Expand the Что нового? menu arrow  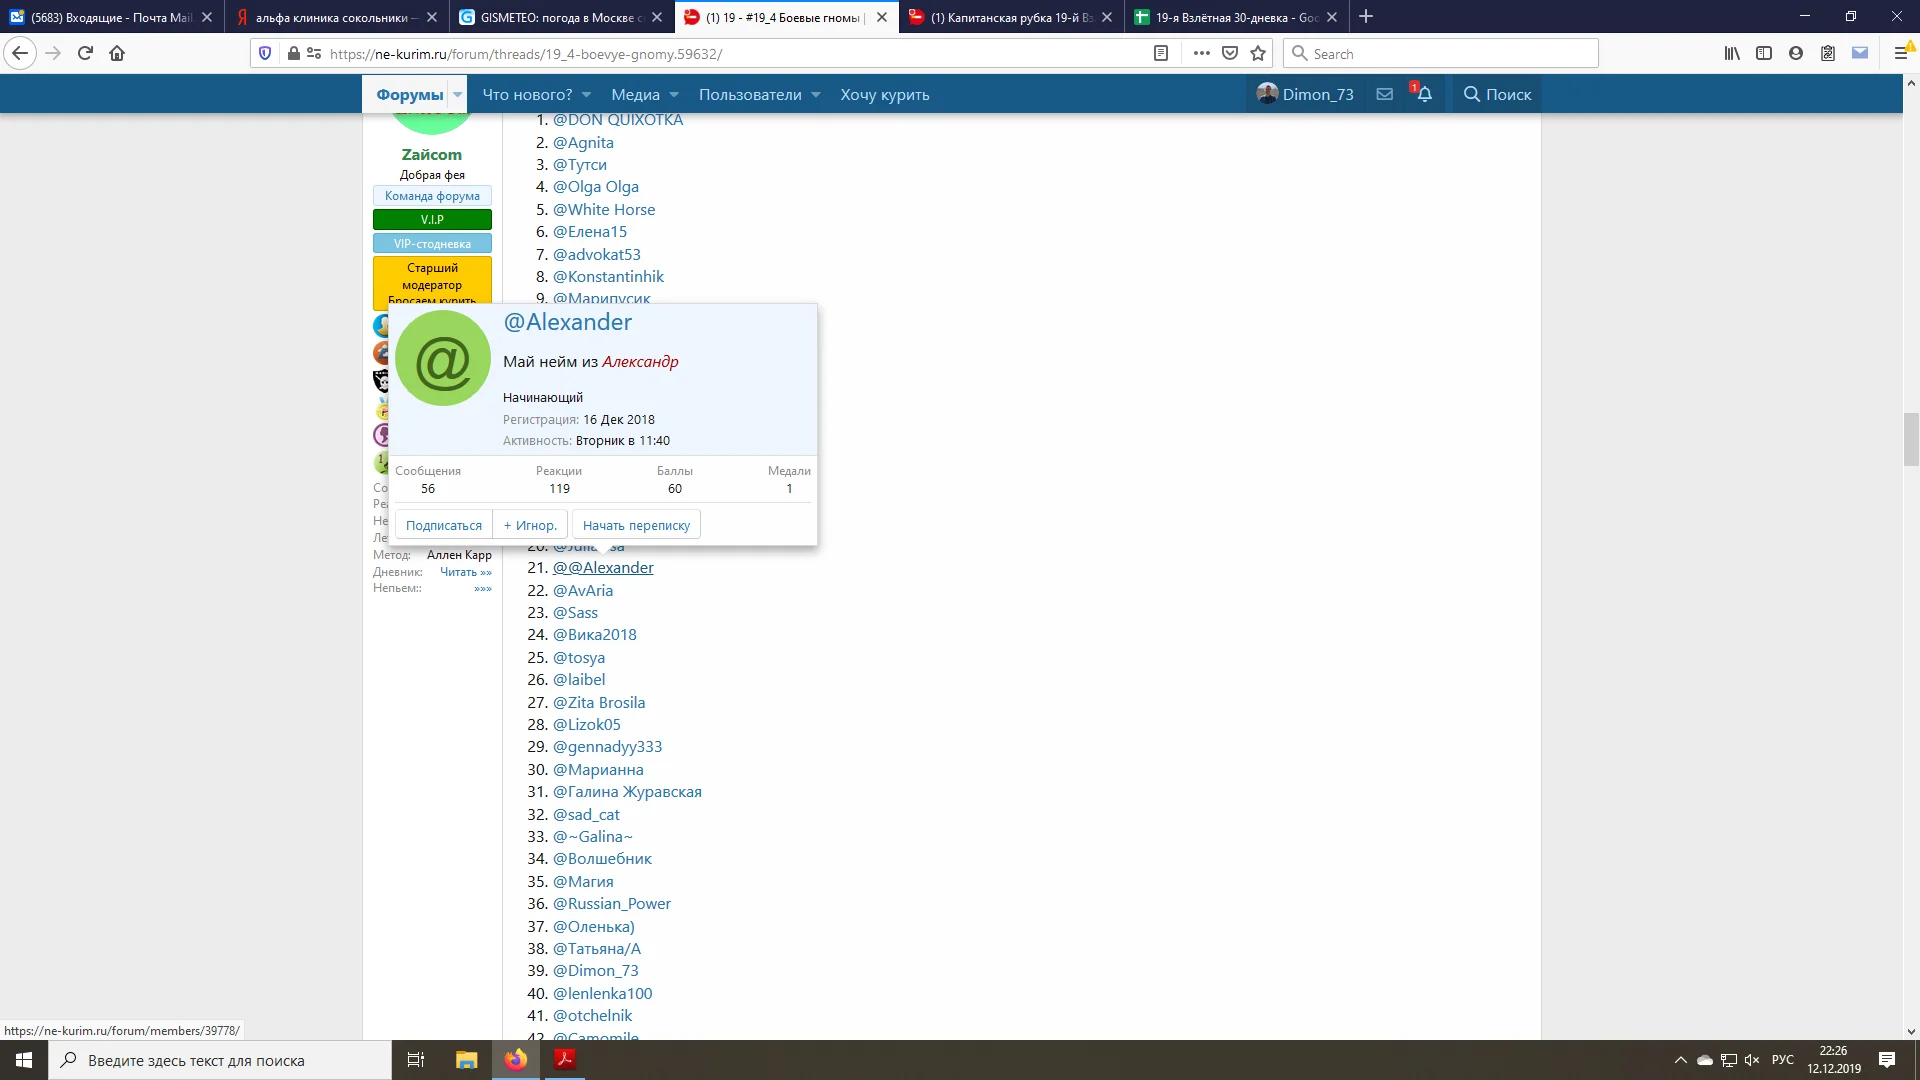click(x=587, y=94)
